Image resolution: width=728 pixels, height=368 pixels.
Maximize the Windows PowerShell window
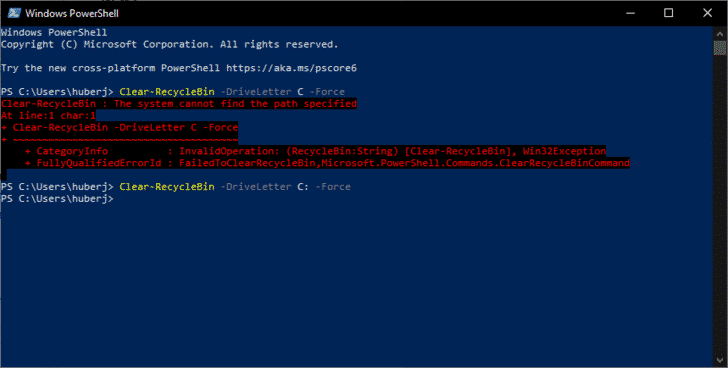[669, 13]
